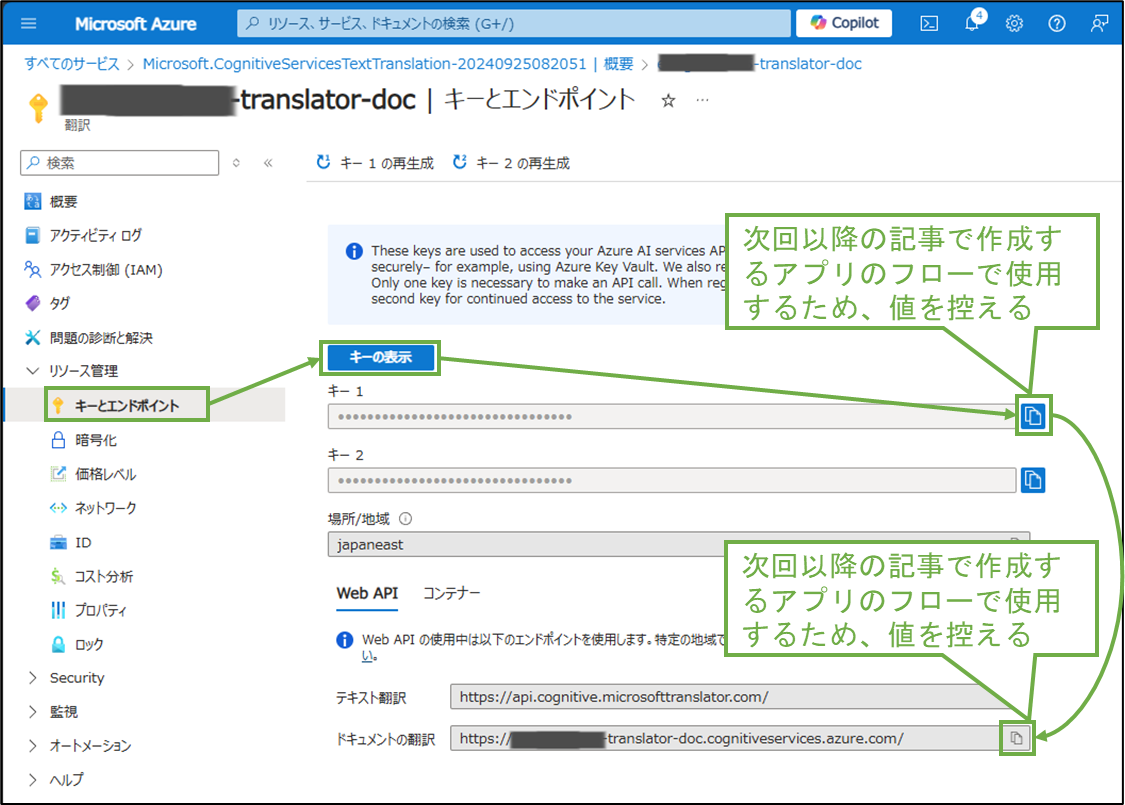Click the キー 2 masked field

[x=672, y=480]
